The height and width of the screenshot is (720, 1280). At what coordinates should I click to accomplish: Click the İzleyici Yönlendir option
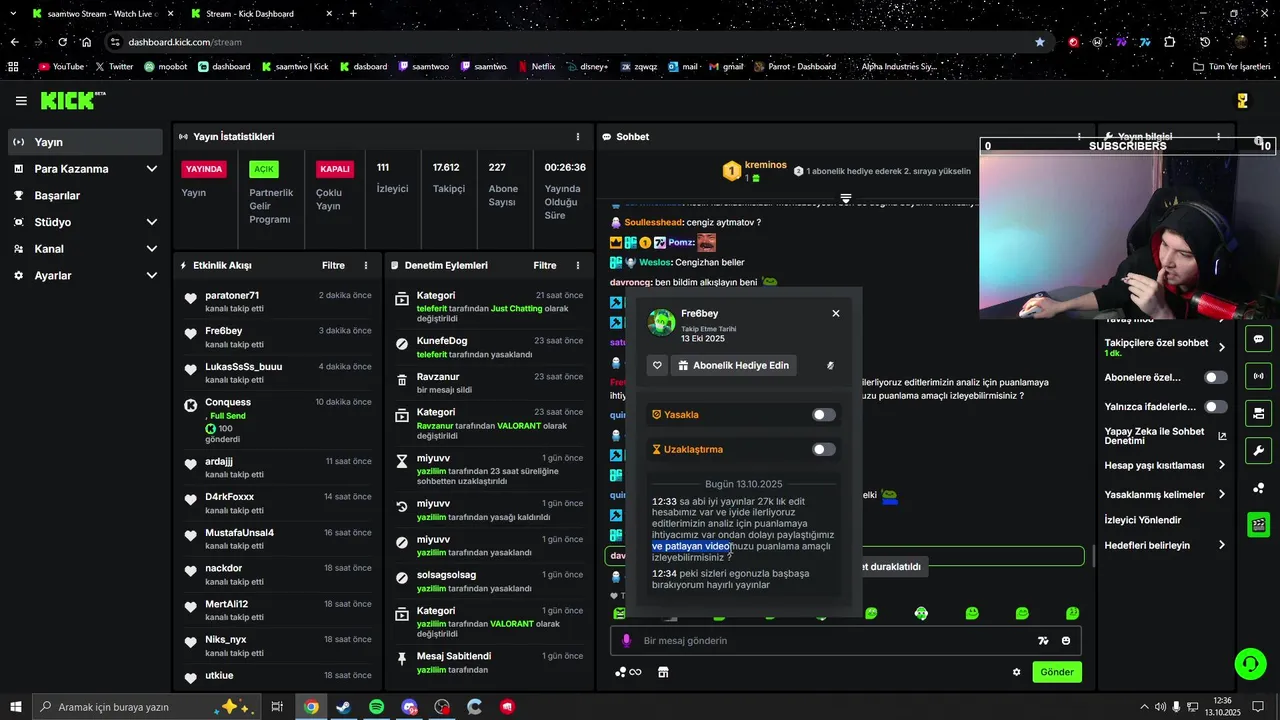[x=1143, y=521]
